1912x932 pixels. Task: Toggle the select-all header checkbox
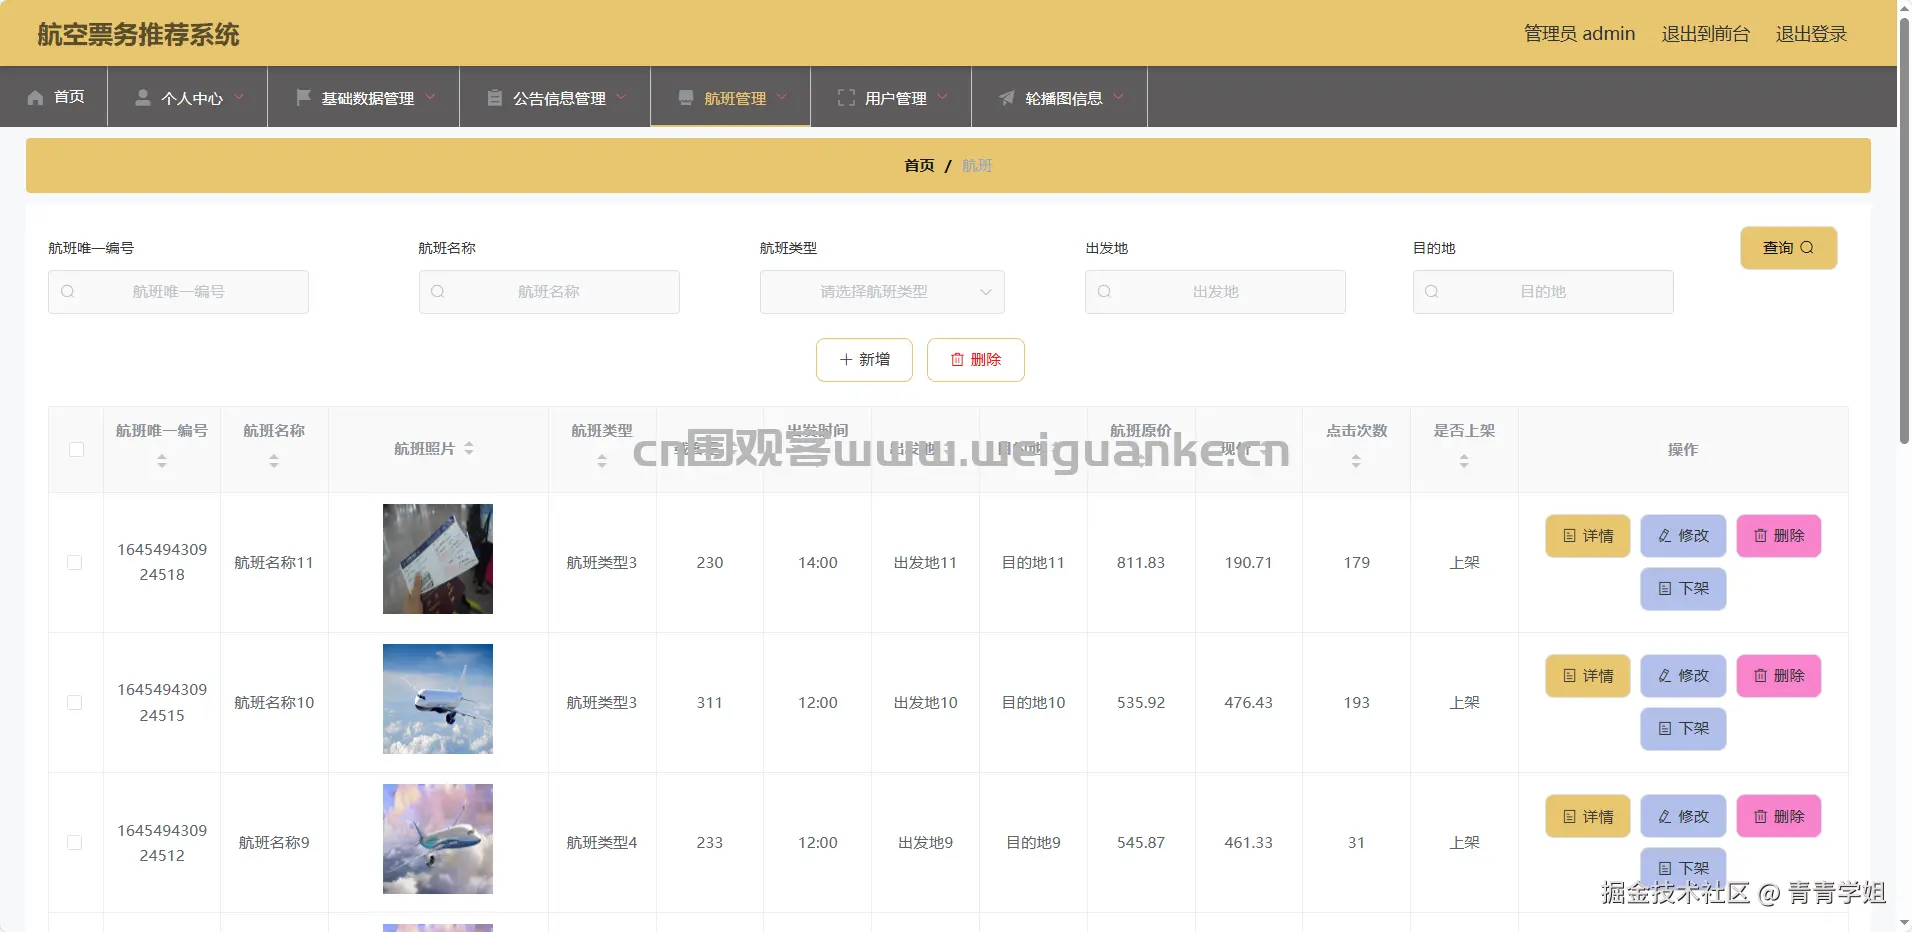(76, 450)
